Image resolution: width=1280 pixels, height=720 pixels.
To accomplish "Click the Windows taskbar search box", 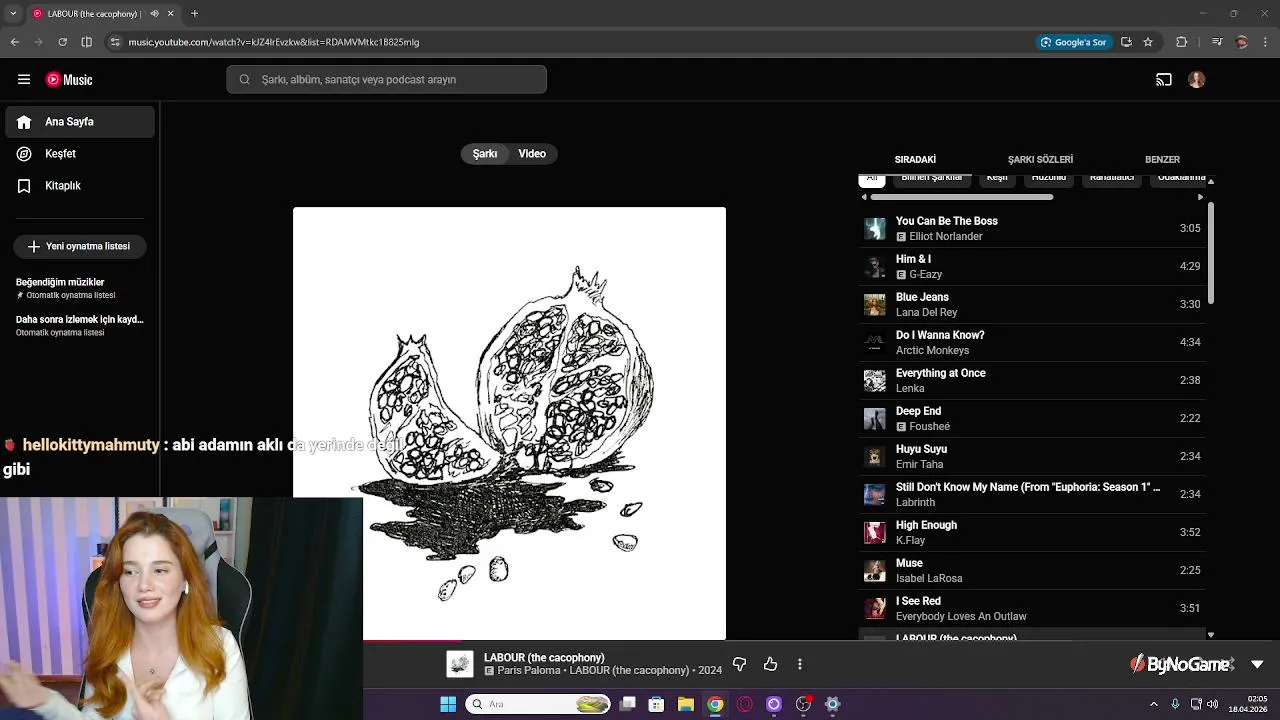I will click(x=540, y=704).
